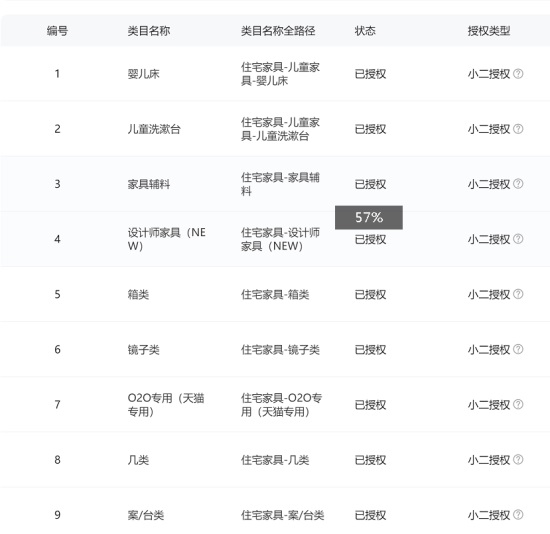Show help icon for 几类 authorization type
Viewport: 550px width, 534px height.
(x=518, y=459)
